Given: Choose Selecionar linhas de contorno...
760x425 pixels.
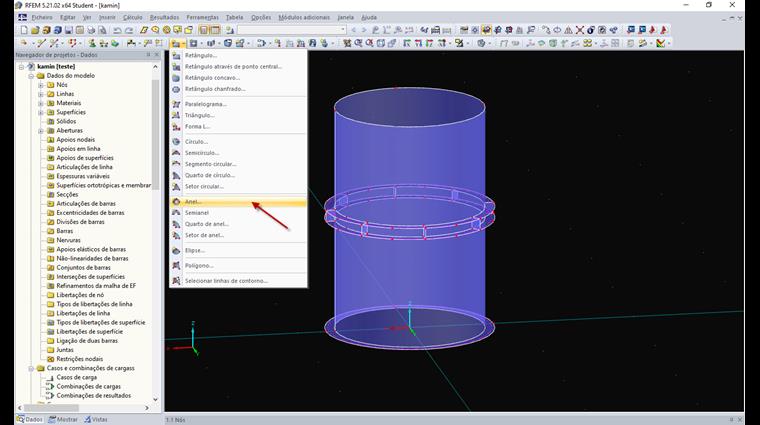Looking at the screenshot, I should click(x=238, y=281).
